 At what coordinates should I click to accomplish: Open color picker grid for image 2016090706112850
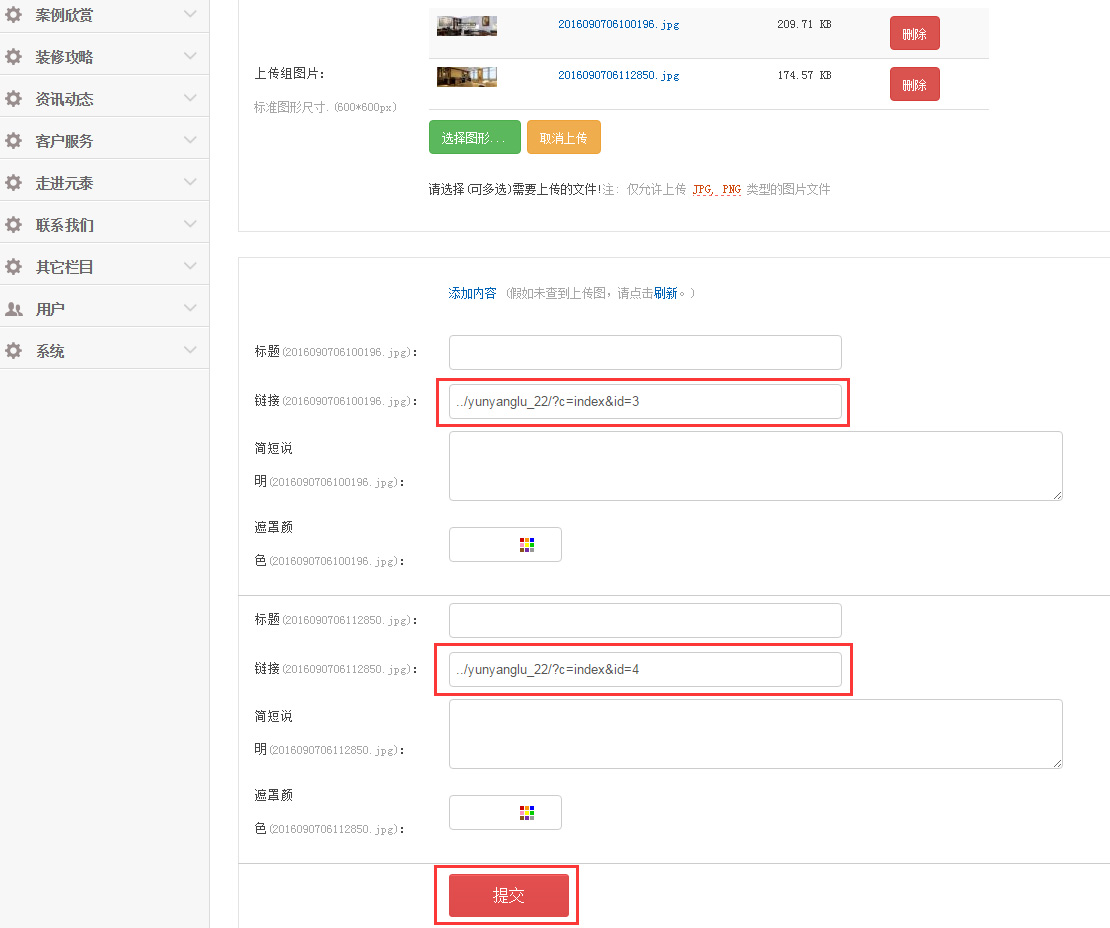coord(527,813)
